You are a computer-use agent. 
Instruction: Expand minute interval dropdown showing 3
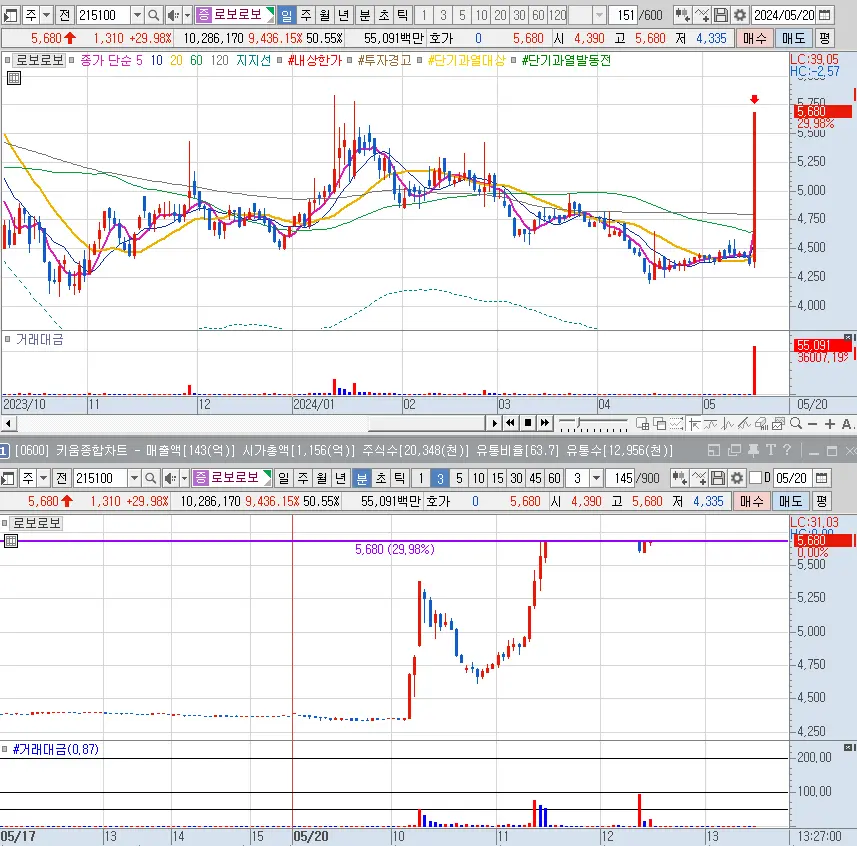pos(596,478)
